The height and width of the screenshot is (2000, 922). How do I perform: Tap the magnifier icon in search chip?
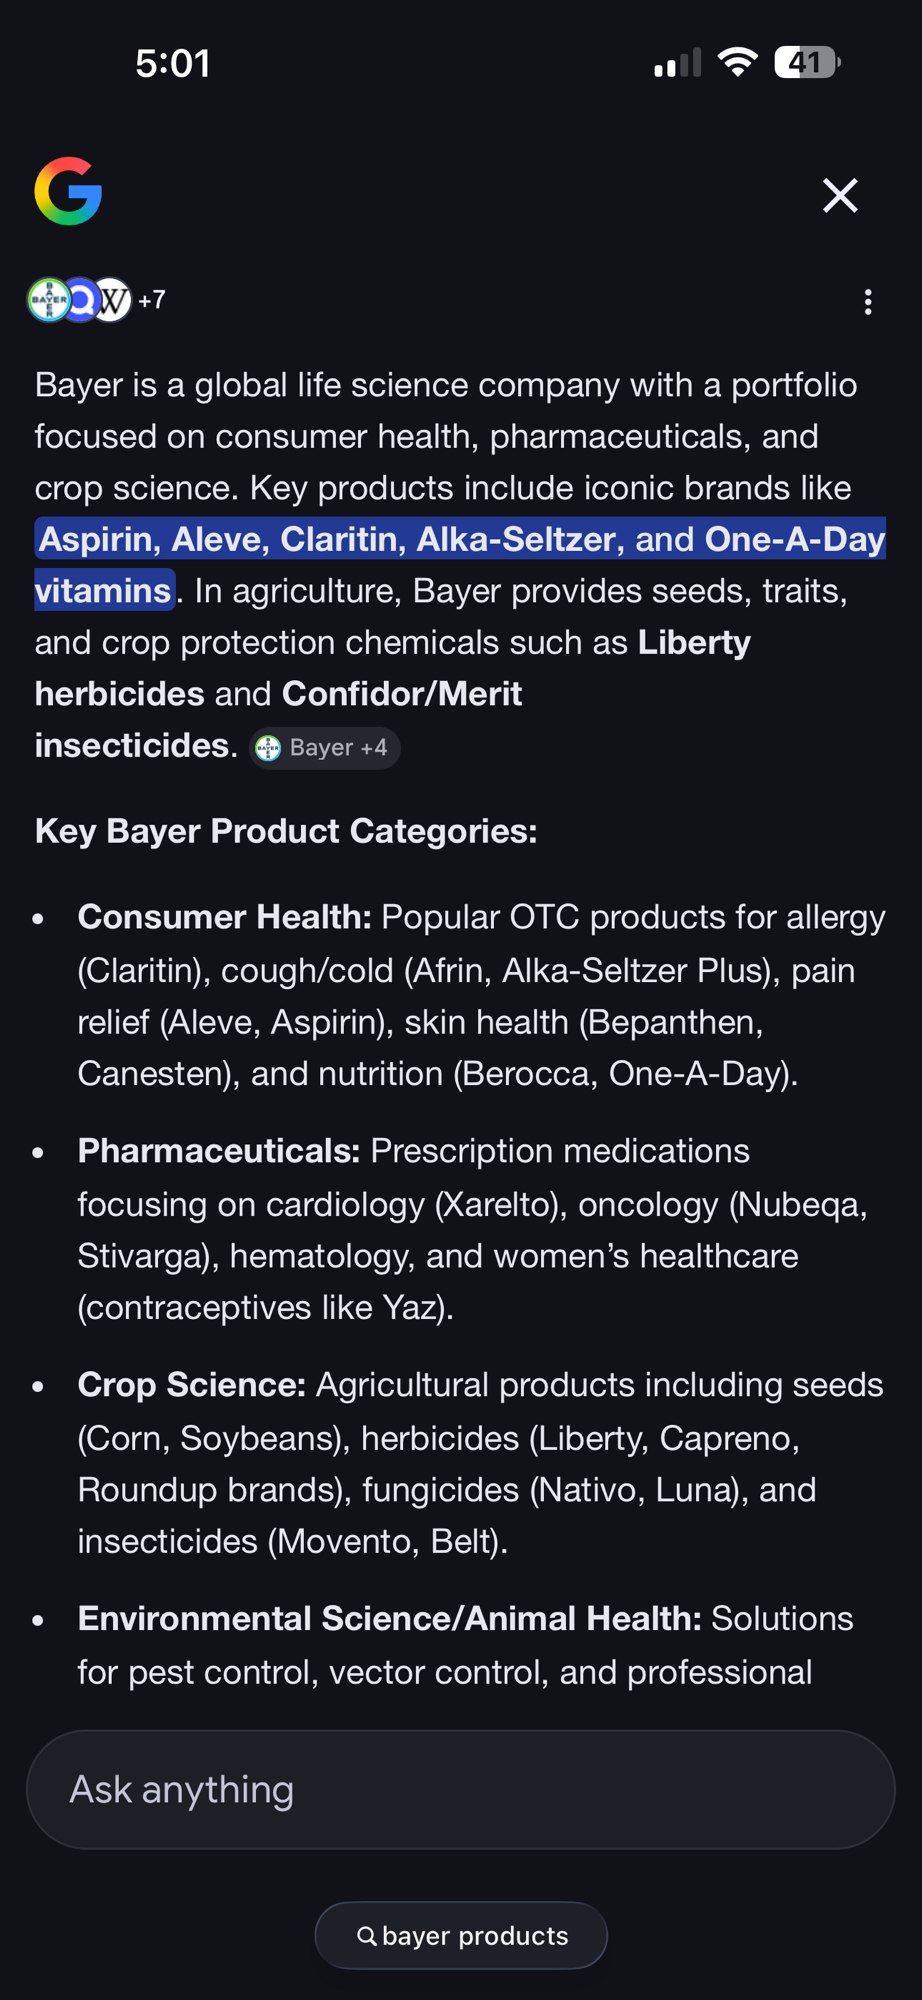tap(367, 1936)
